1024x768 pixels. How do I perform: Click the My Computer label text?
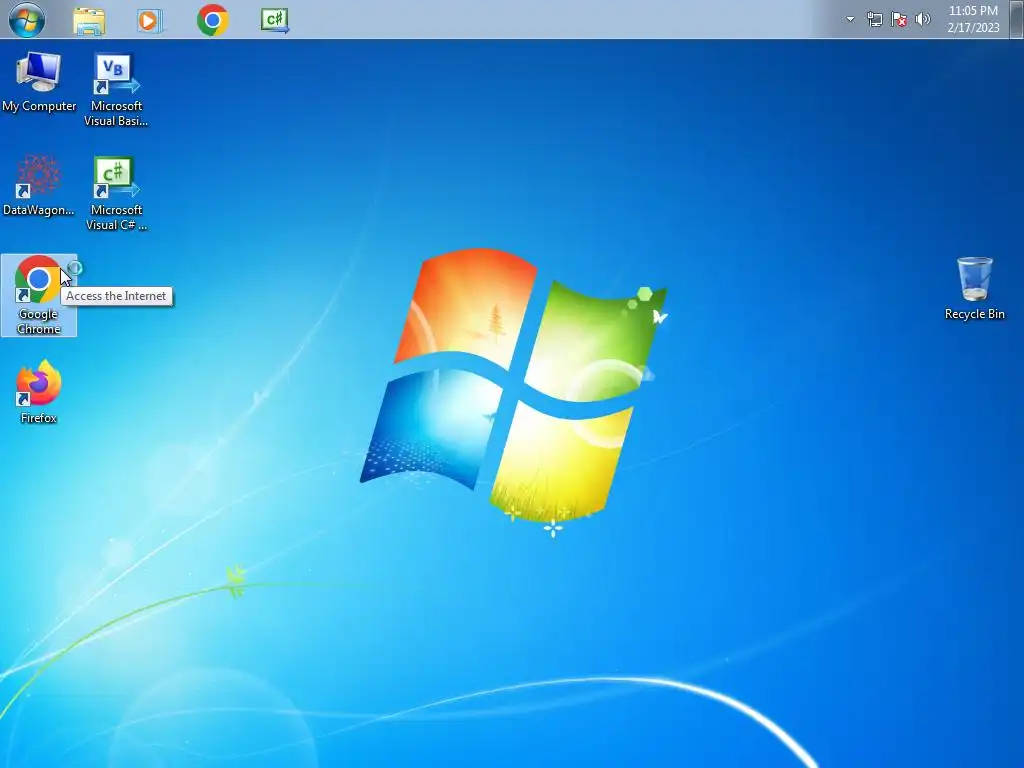(x=39, y=106)
